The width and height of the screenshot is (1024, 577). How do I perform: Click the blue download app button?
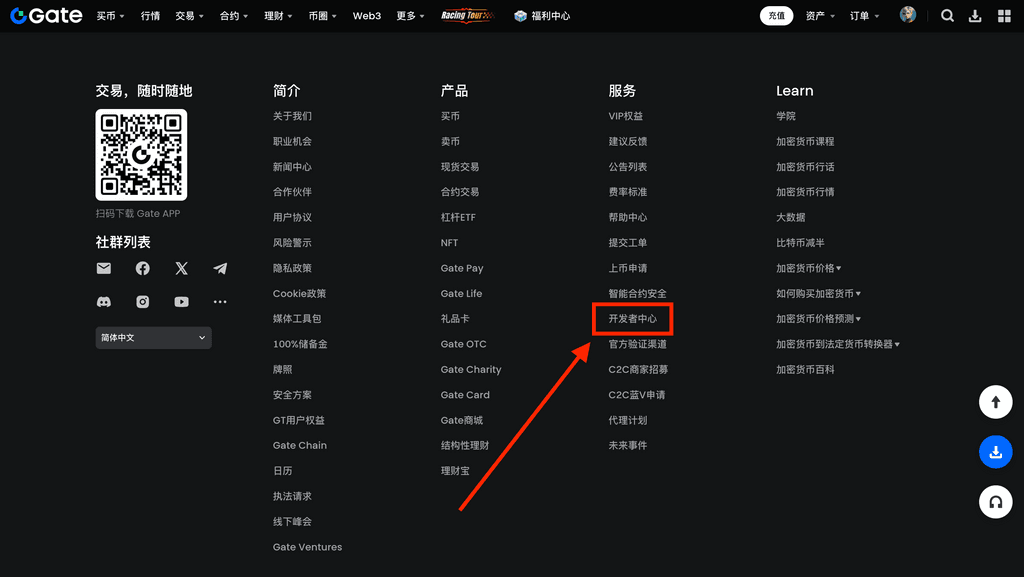(995, 452)
